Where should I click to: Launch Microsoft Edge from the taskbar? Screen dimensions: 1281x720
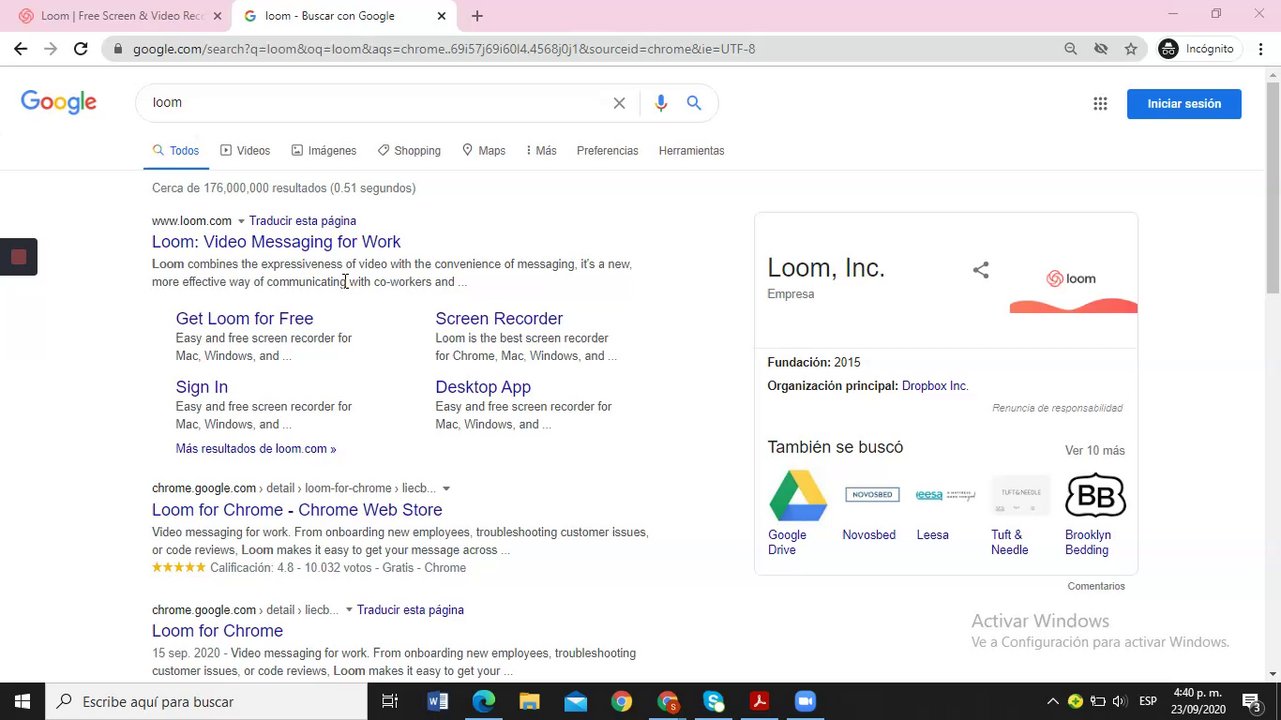pos(483,702)
